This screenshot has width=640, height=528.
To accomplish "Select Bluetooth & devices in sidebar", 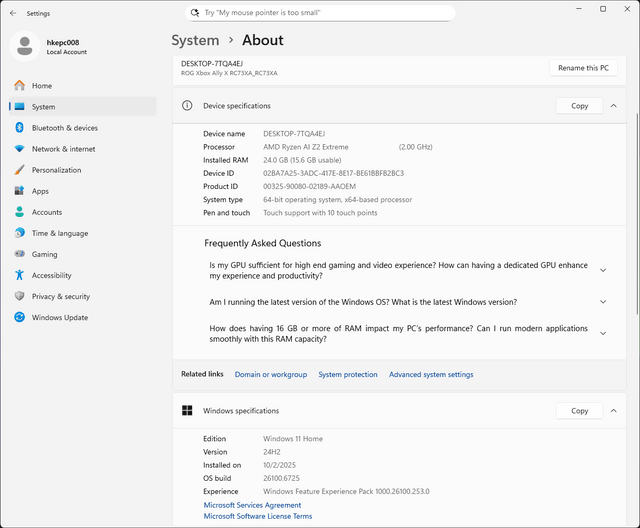I will 82,128.
